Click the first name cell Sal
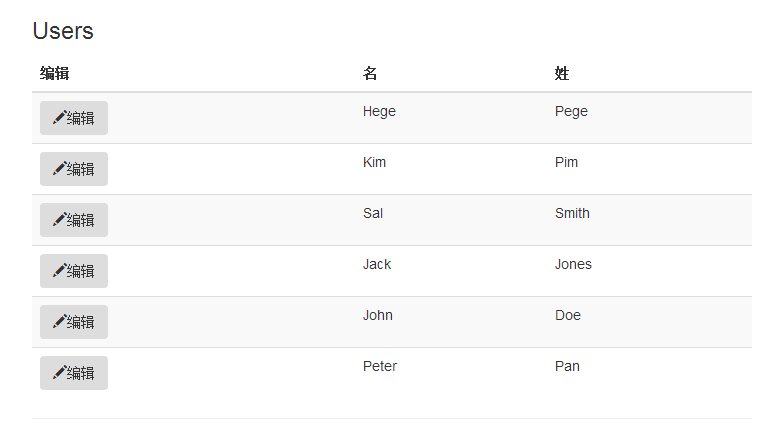The height and width of the screenshot is (435, 784). [373, 213]
